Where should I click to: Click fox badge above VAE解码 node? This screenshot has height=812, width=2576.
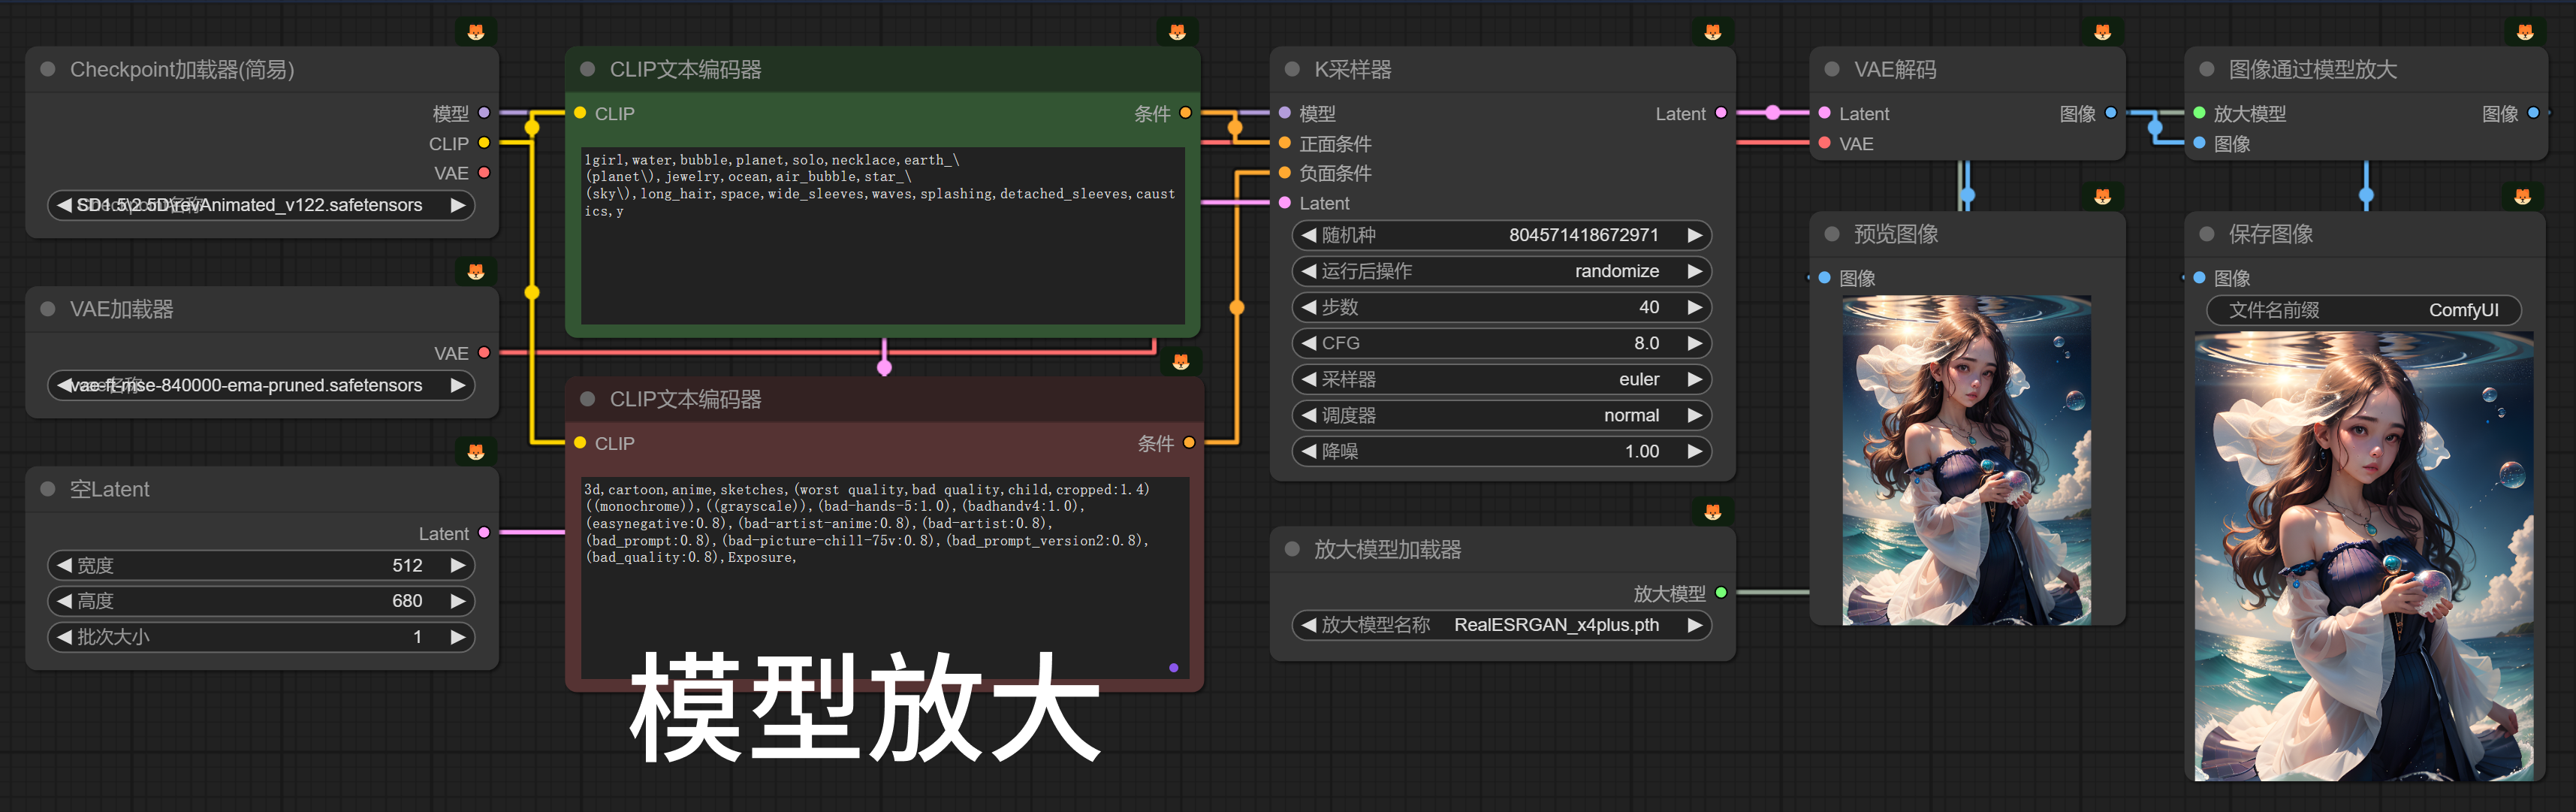coord(2103,32)
